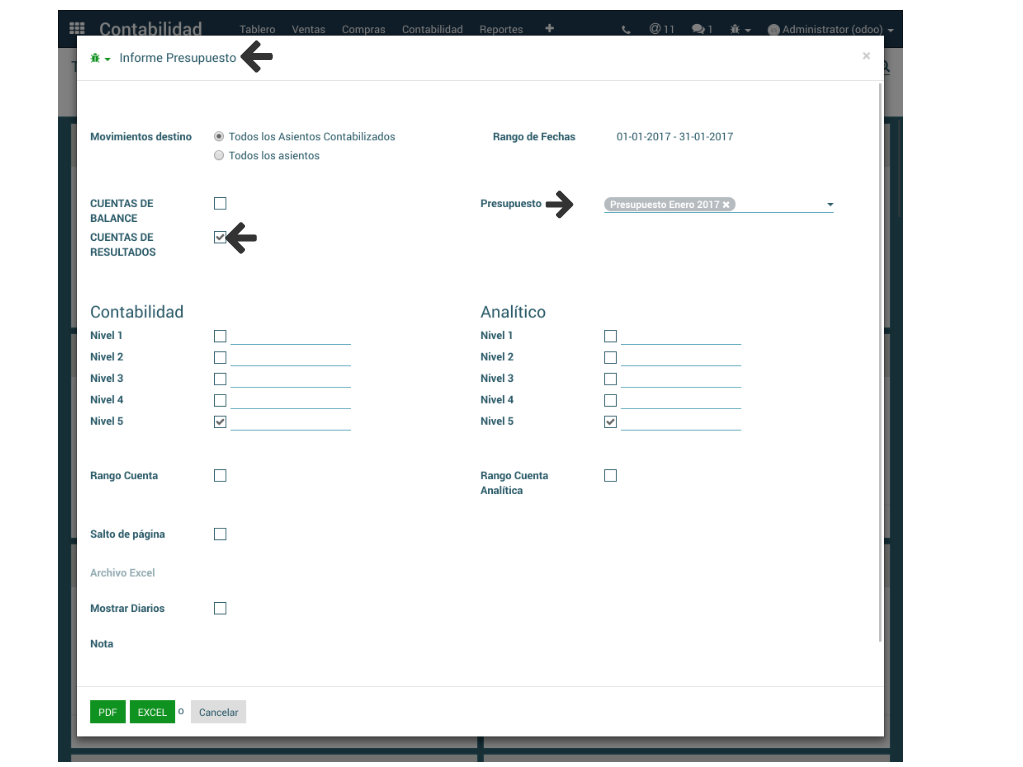Click the plus icon in the top menu
This screenshot has height=767, width=1023.
pos(549,29)
